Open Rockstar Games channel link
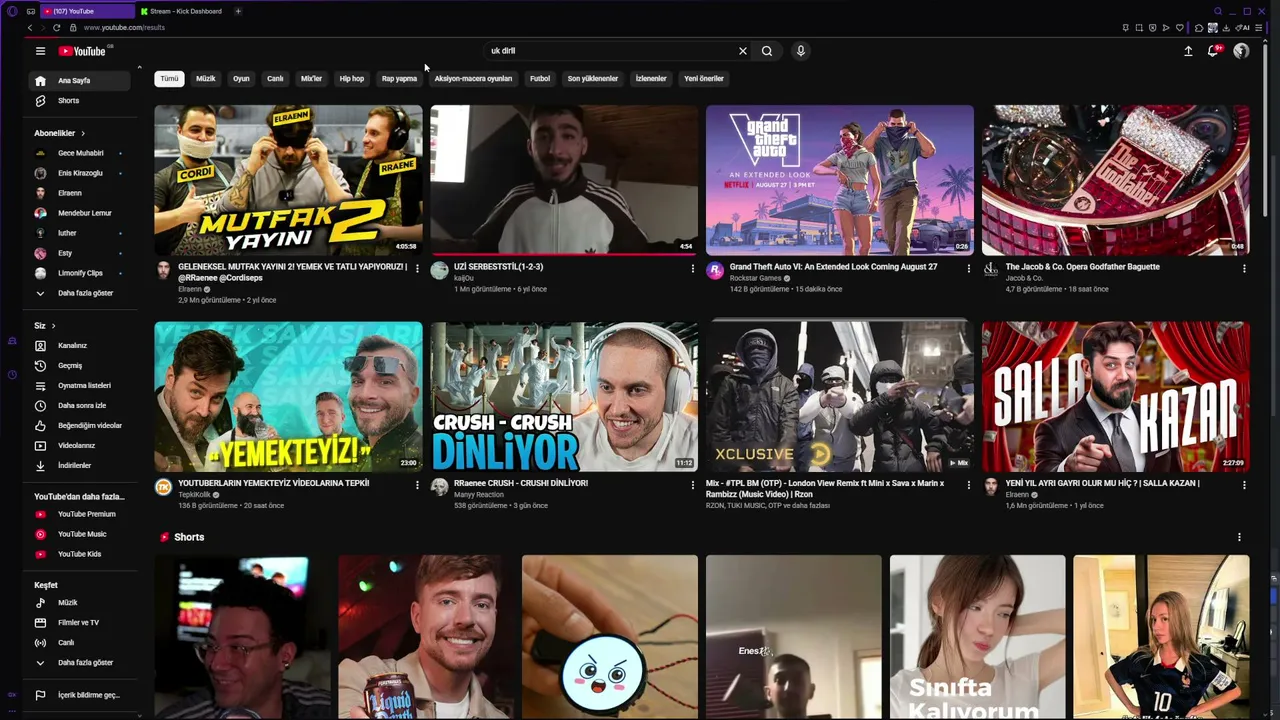The height and width of the screenshot is (720, 1280). coord(755,278)
